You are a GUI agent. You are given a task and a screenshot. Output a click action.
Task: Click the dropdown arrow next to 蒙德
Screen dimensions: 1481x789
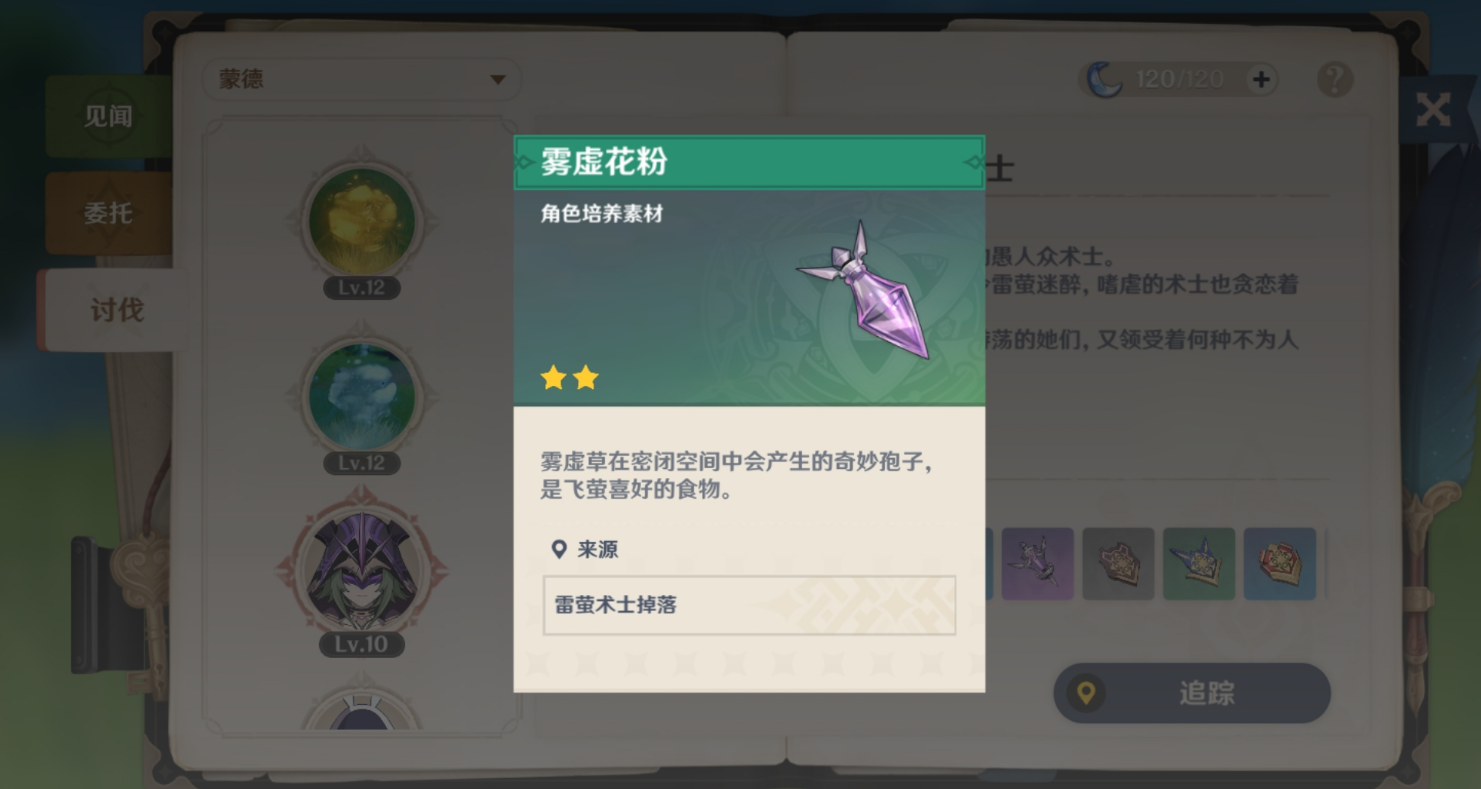(497, 80)
